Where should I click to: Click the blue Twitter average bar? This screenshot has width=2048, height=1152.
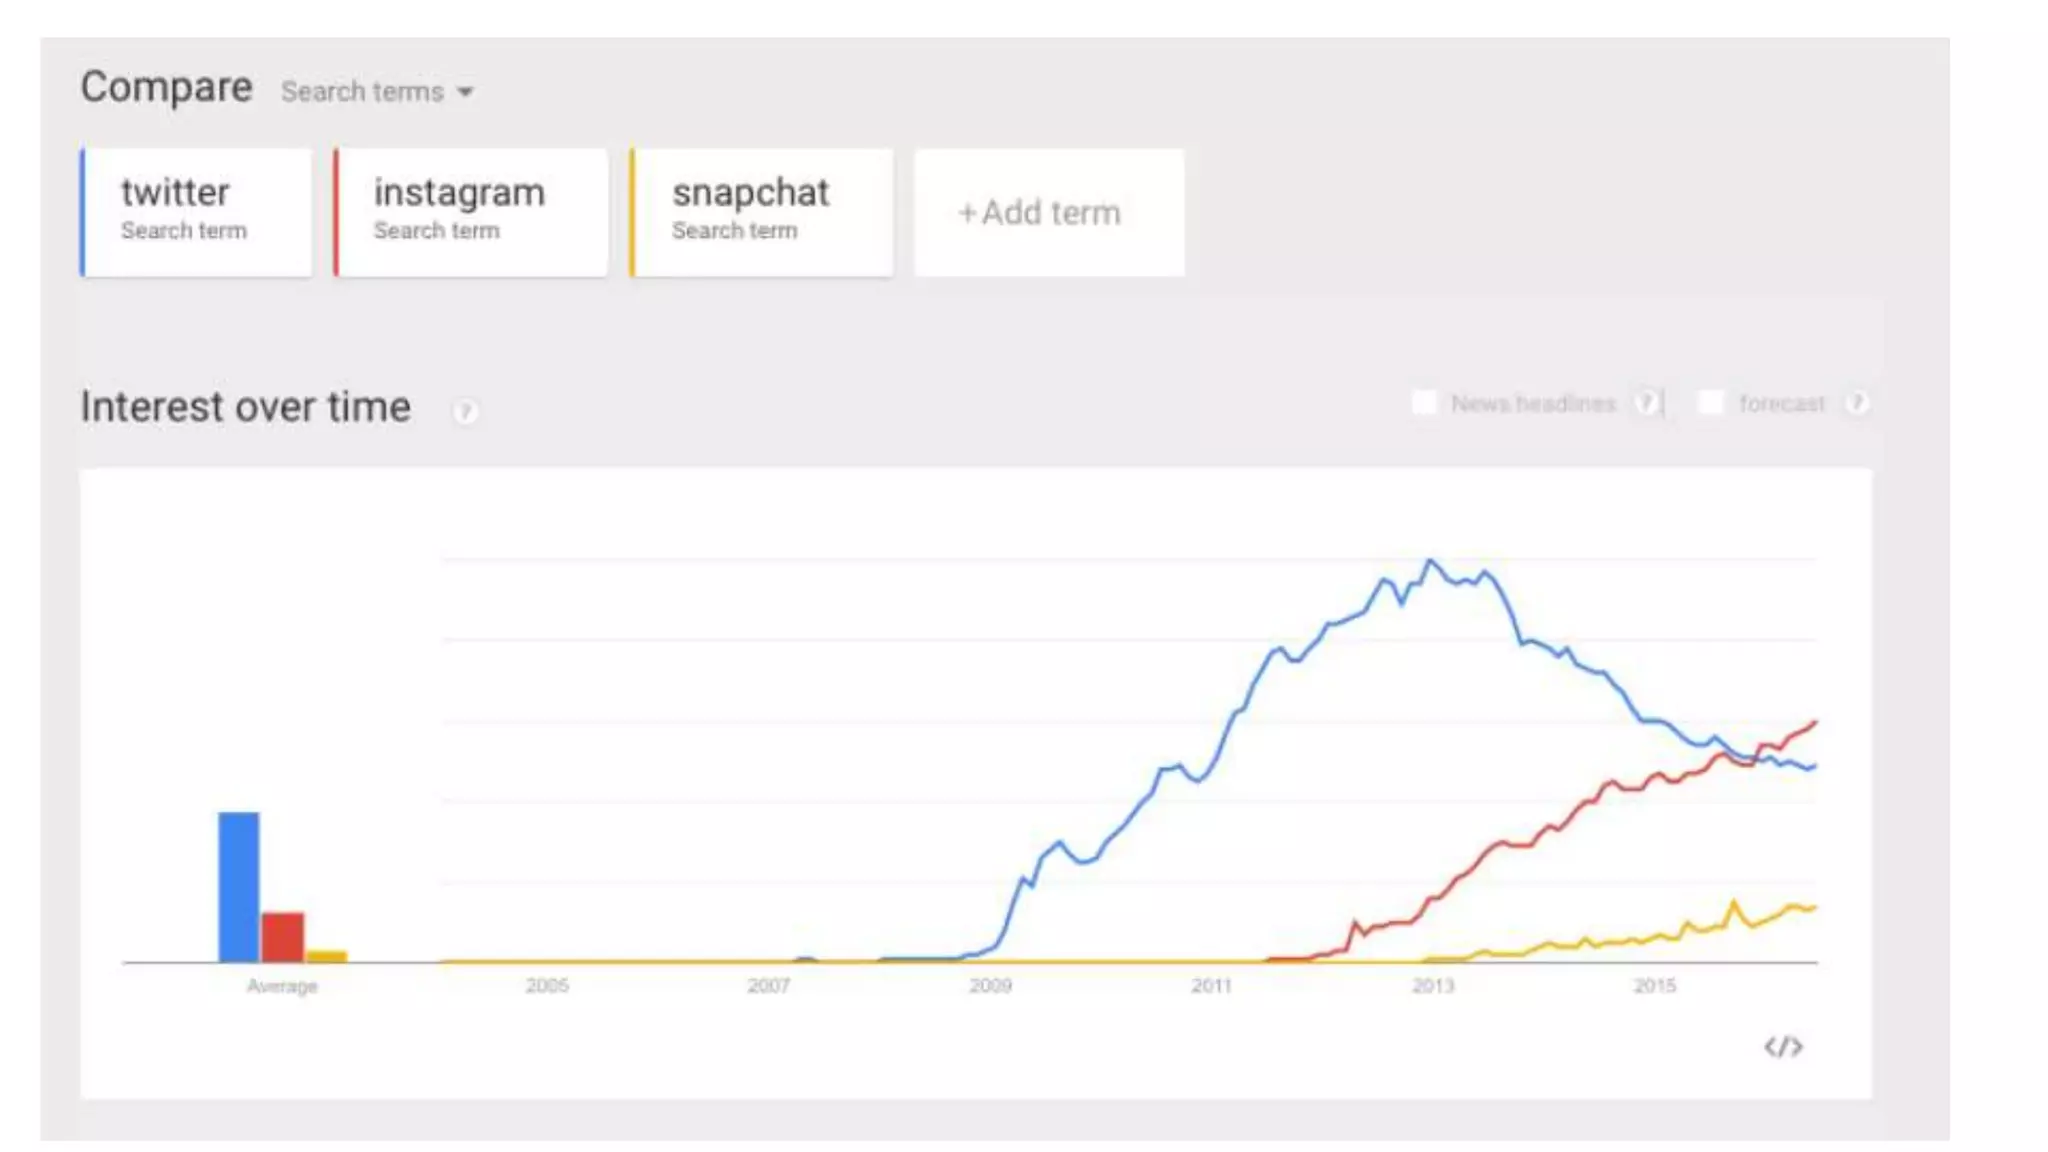coord(238,887)
